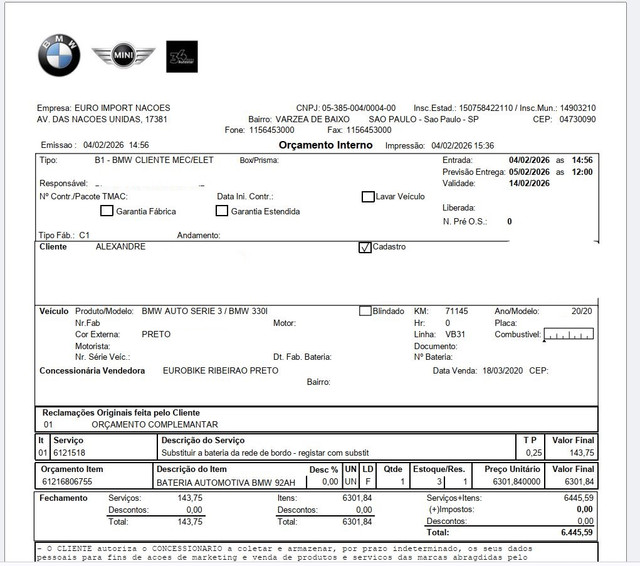This screenshot has width=640, height=566.
Task: Select the CNPJ number 05-385-004/0004-00
Action: (x=359, y=108)
